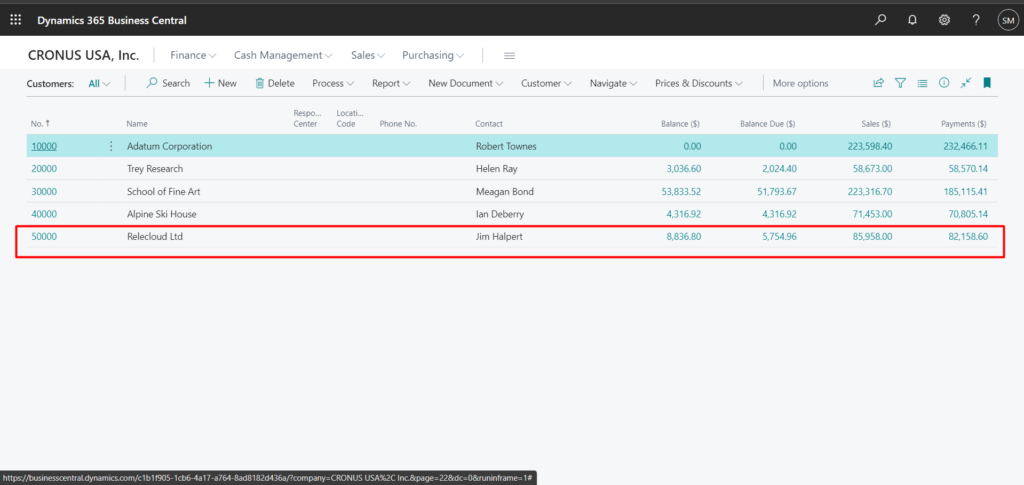Open payments 82,158.60 for Relecloud Ltd
Image resolution: width=1024 pixels, height=485 pixels.
968,236
